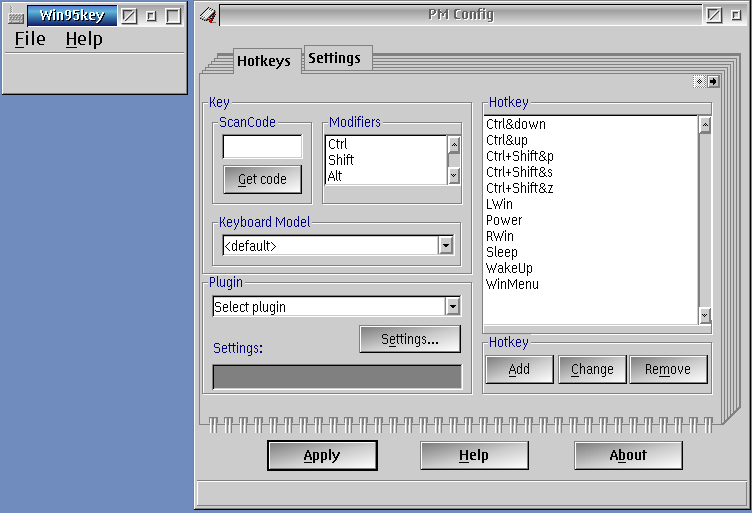Click the Win95key window system menu icon

click(x=16, y=16)
